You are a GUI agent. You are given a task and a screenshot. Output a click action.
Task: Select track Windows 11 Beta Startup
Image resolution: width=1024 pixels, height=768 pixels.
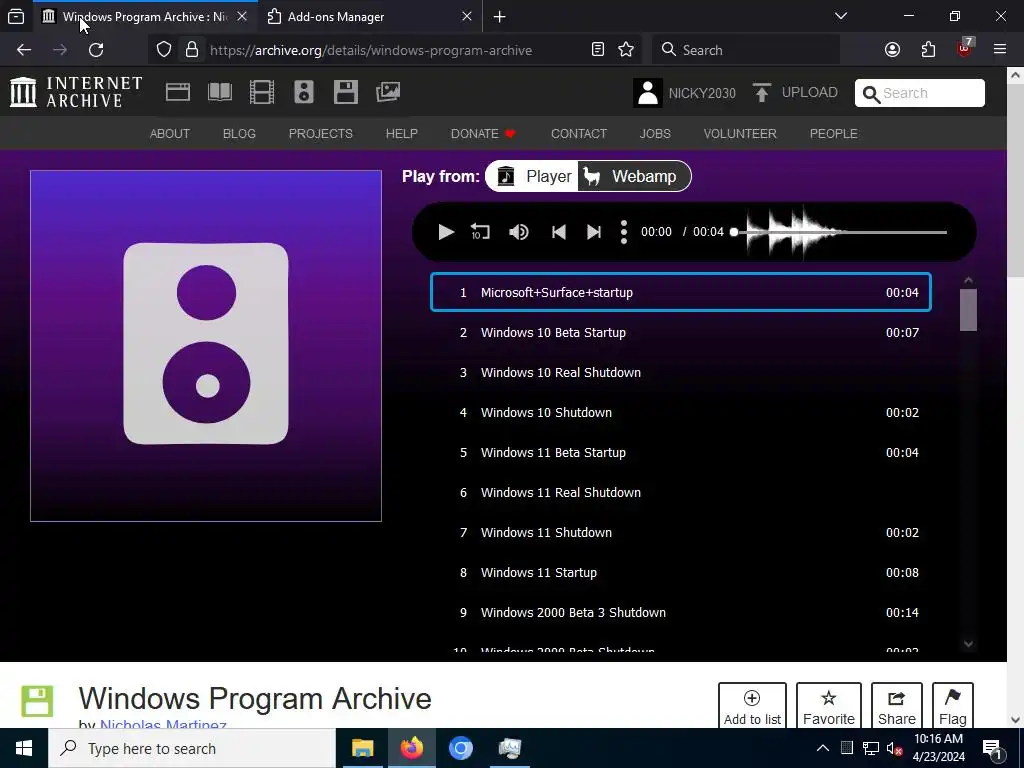tap(680, 453)
